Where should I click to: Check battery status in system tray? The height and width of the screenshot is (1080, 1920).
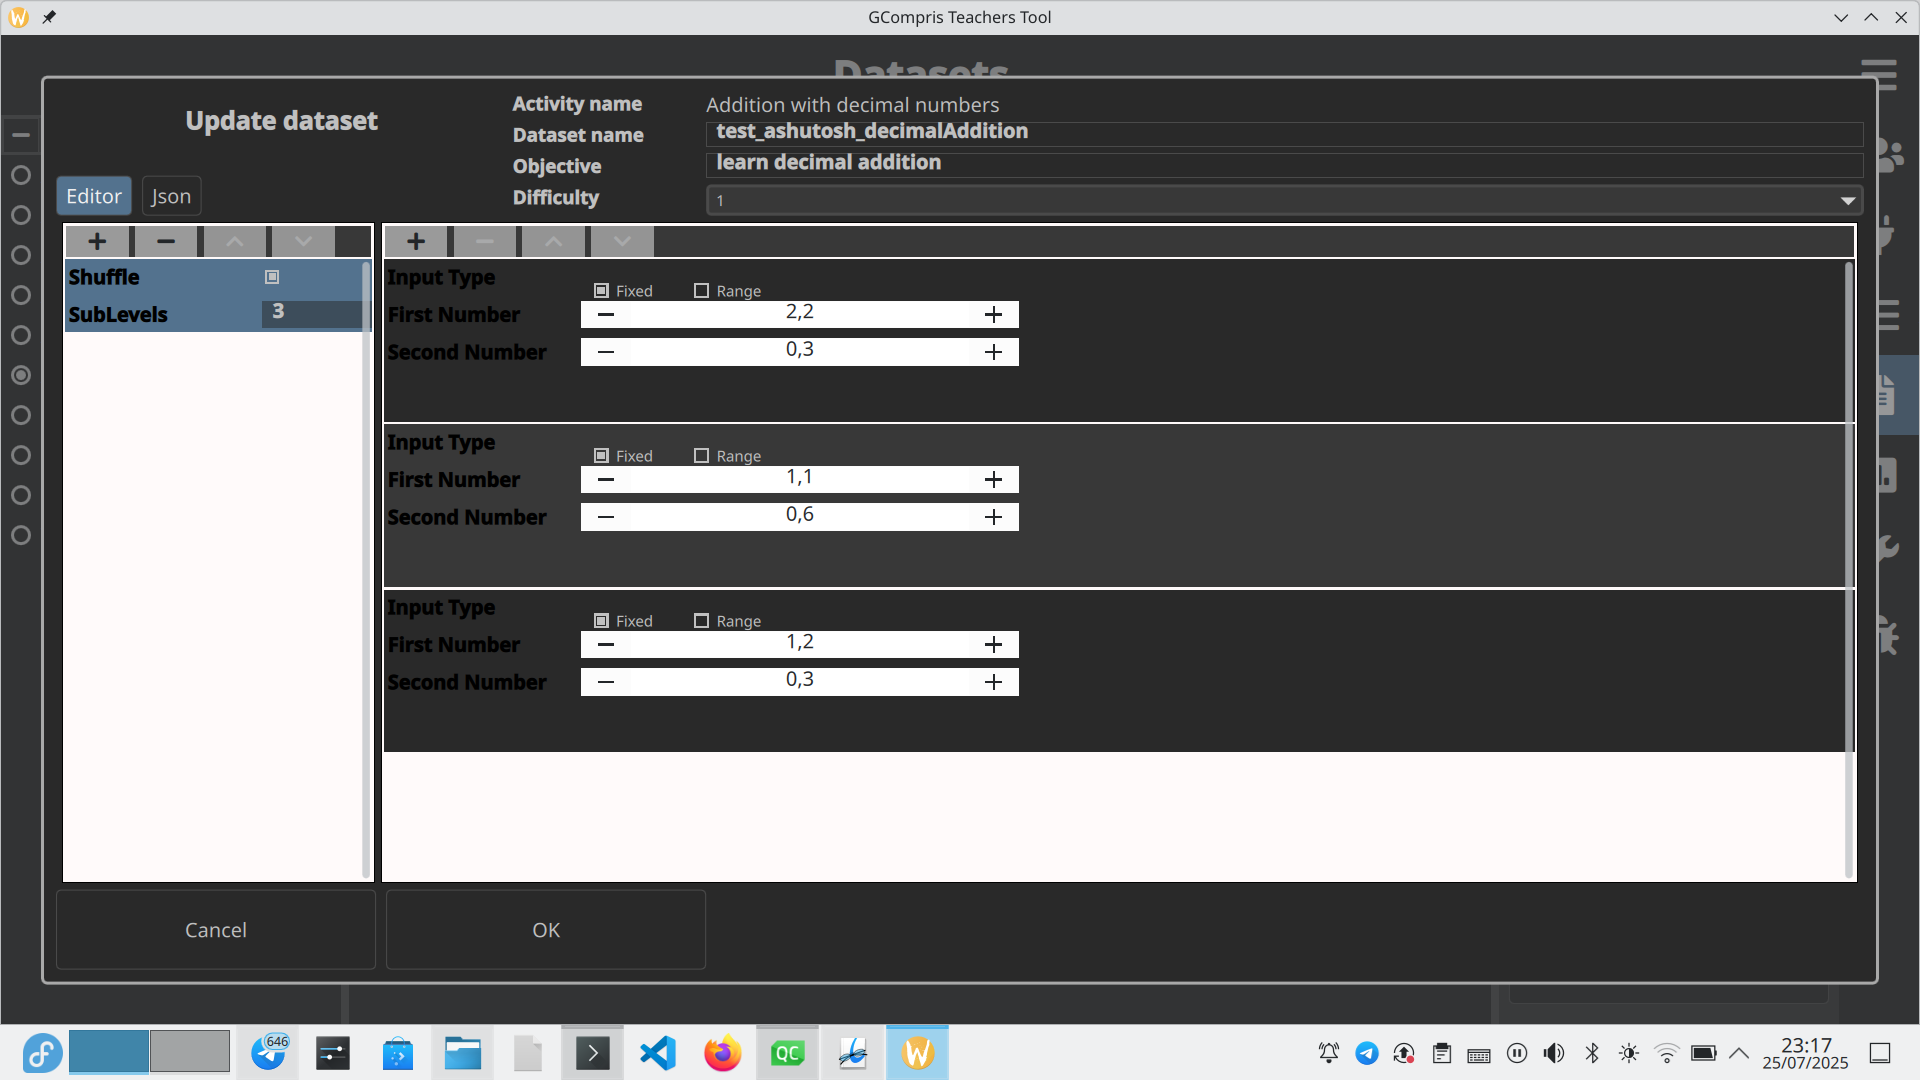[x=1704, y=1053]
